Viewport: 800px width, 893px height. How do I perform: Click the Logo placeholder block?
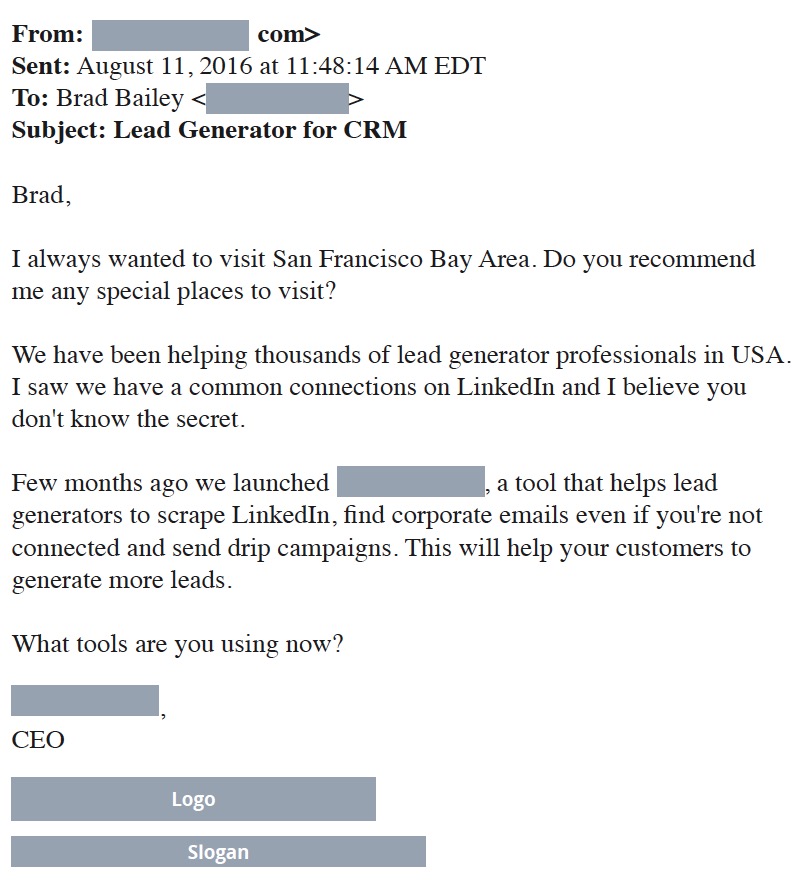click(193, 798)
